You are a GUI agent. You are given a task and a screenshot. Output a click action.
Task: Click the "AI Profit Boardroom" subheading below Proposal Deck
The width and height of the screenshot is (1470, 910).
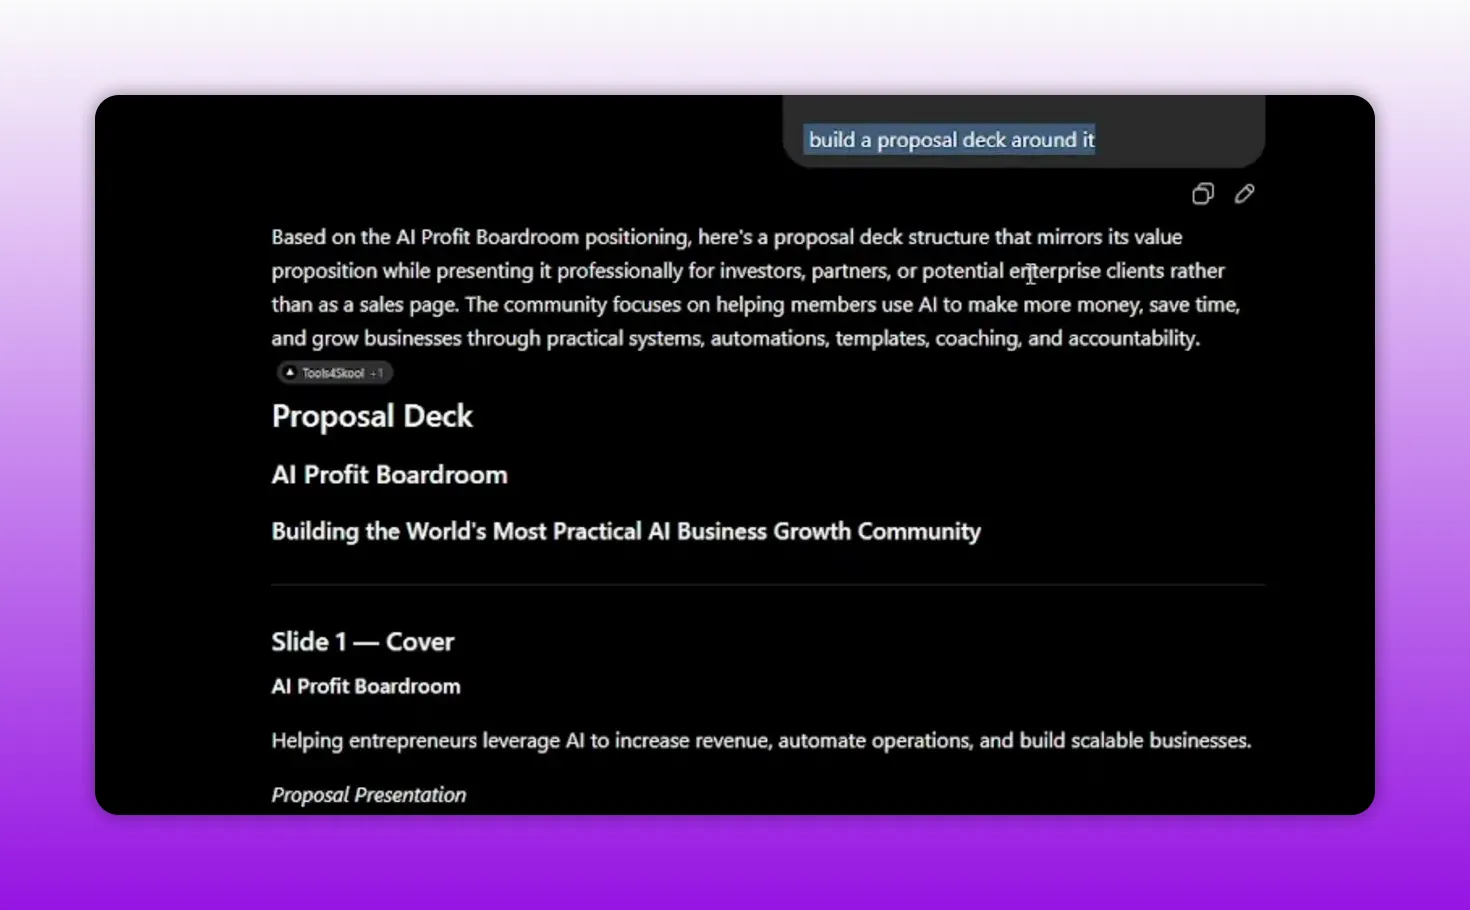tap(389, 475)
